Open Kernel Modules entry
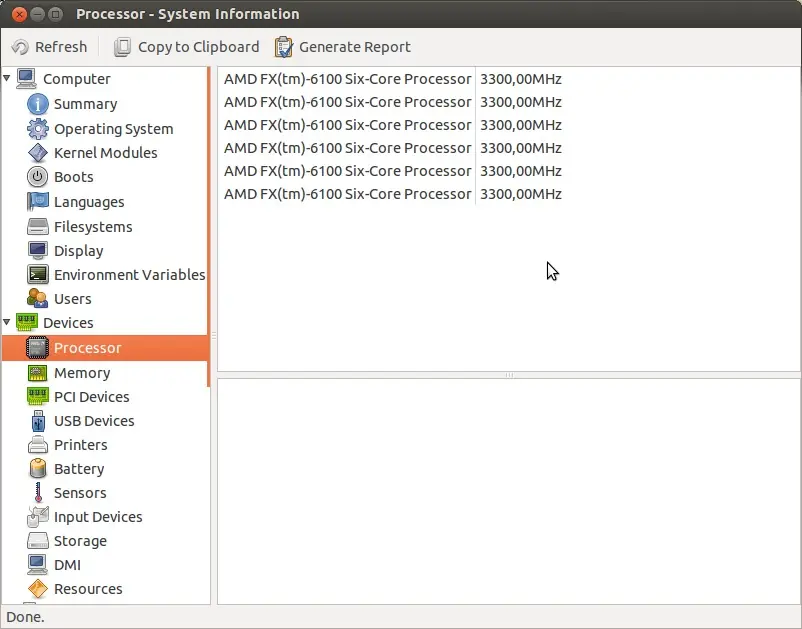 (105, 153)
